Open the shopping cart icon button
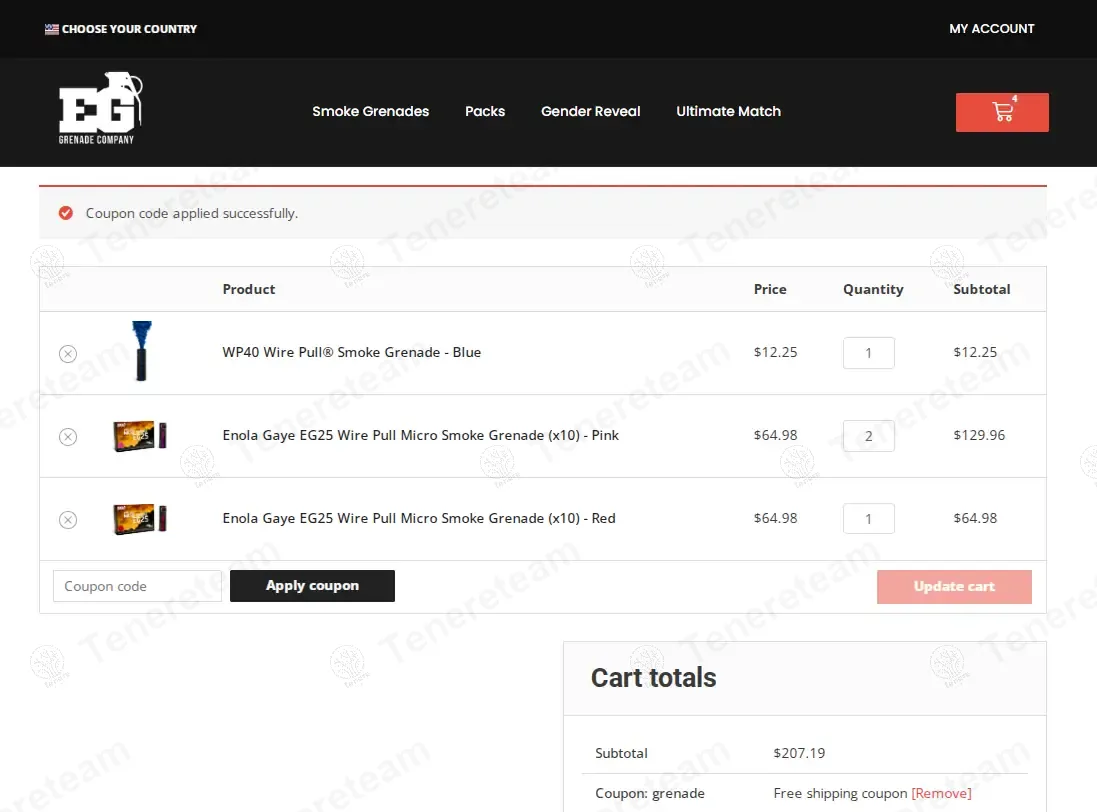 [x=1002, y=112]
